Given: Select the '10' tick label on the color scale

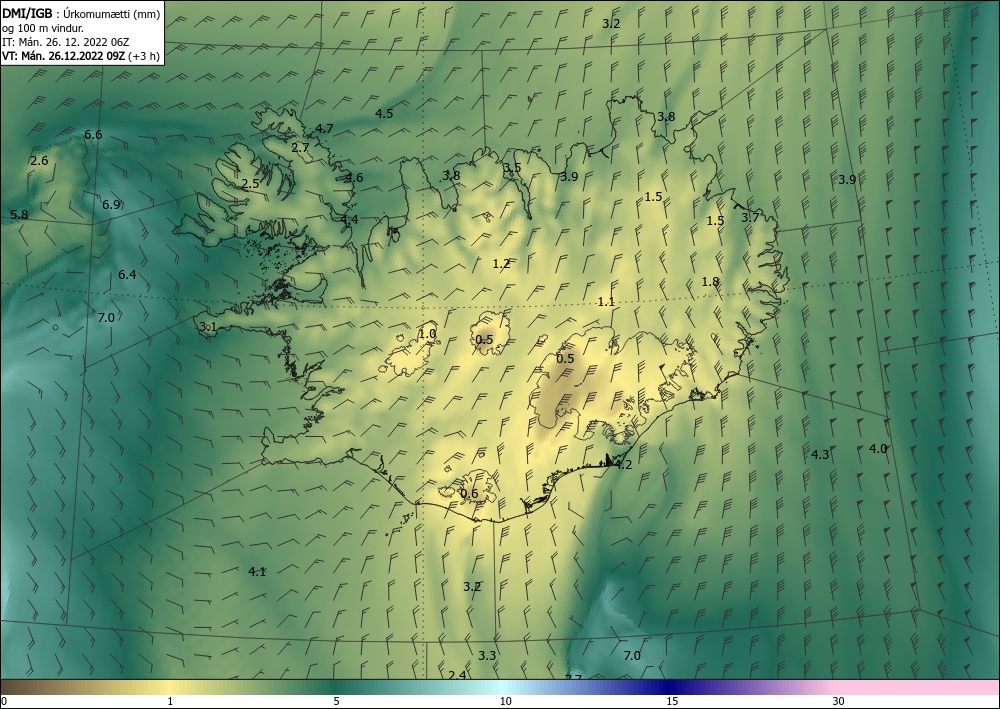Looking at the screenshot, I should pos(506,702).
